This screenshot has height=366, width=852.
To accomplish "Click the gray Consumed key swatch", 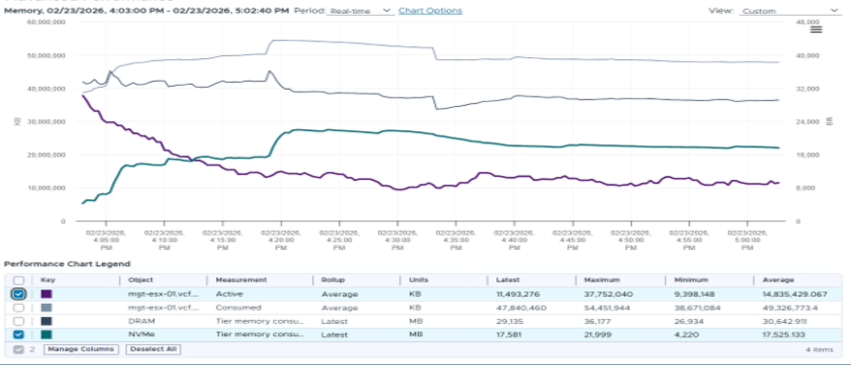I will coord(47,308).
